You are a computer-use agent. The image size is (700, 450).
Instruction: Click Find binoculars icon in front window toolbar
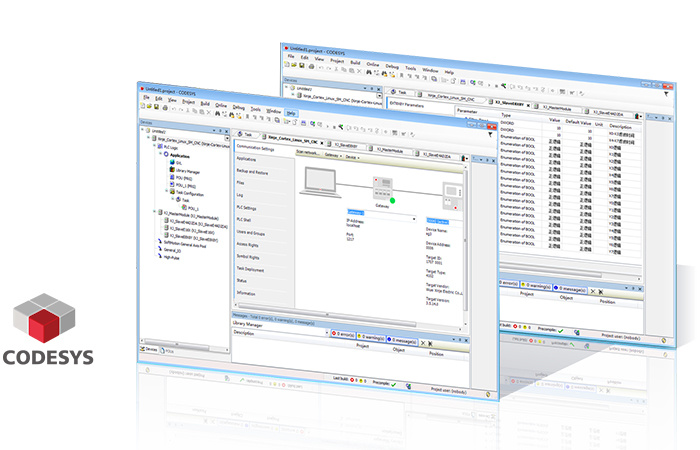point(217,113)
